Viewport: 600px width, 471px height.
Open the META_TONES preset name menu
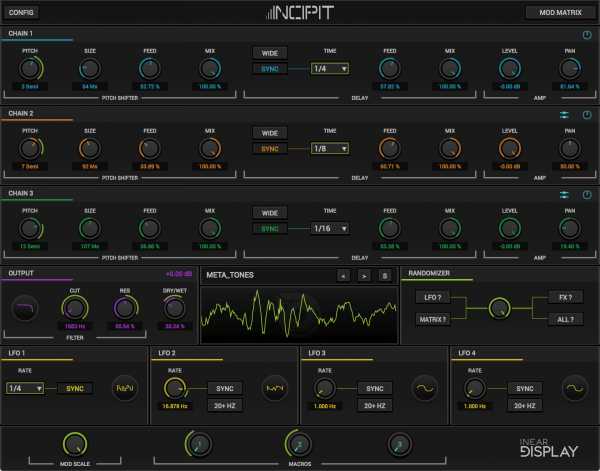(x=230, y=275)
